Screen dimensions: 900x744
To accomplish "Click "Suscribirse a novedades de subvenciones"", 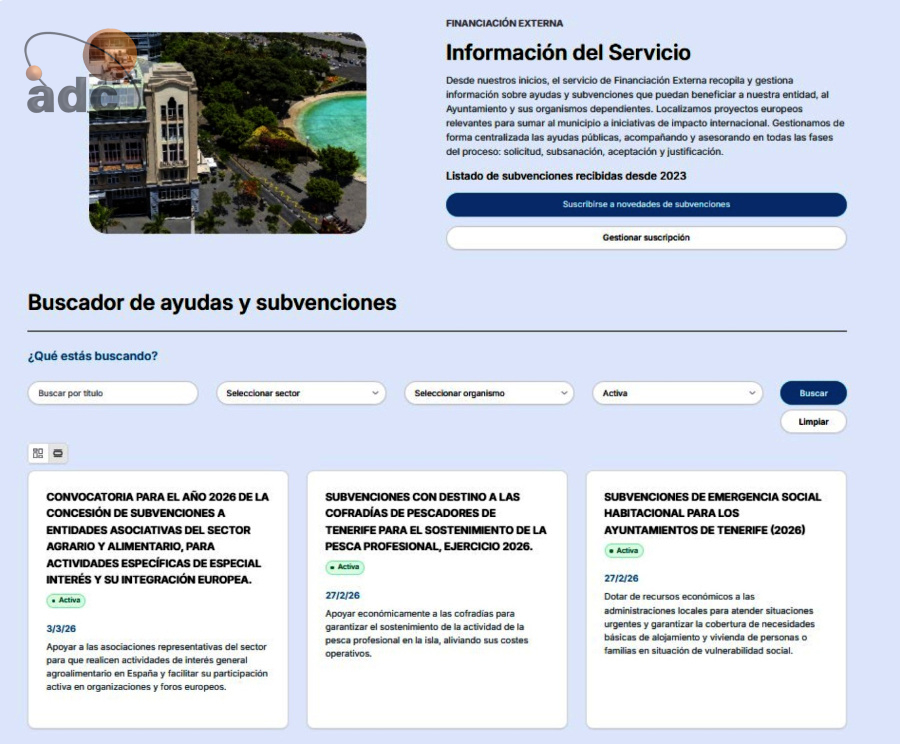I will (x=646, y=204).
